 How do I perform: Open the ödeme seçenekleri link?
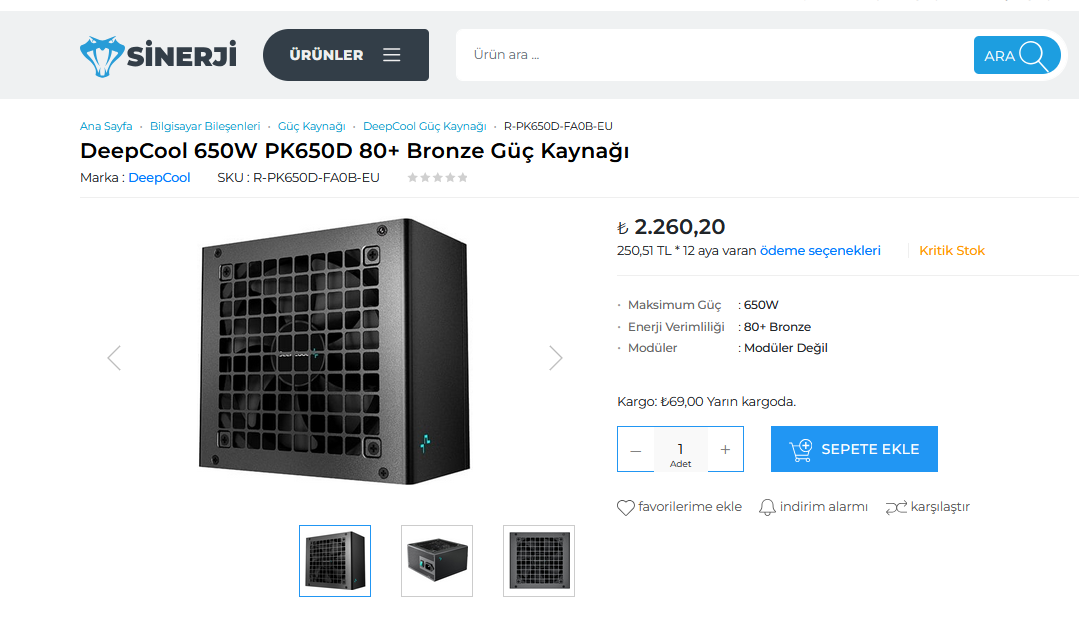[820, 251]
